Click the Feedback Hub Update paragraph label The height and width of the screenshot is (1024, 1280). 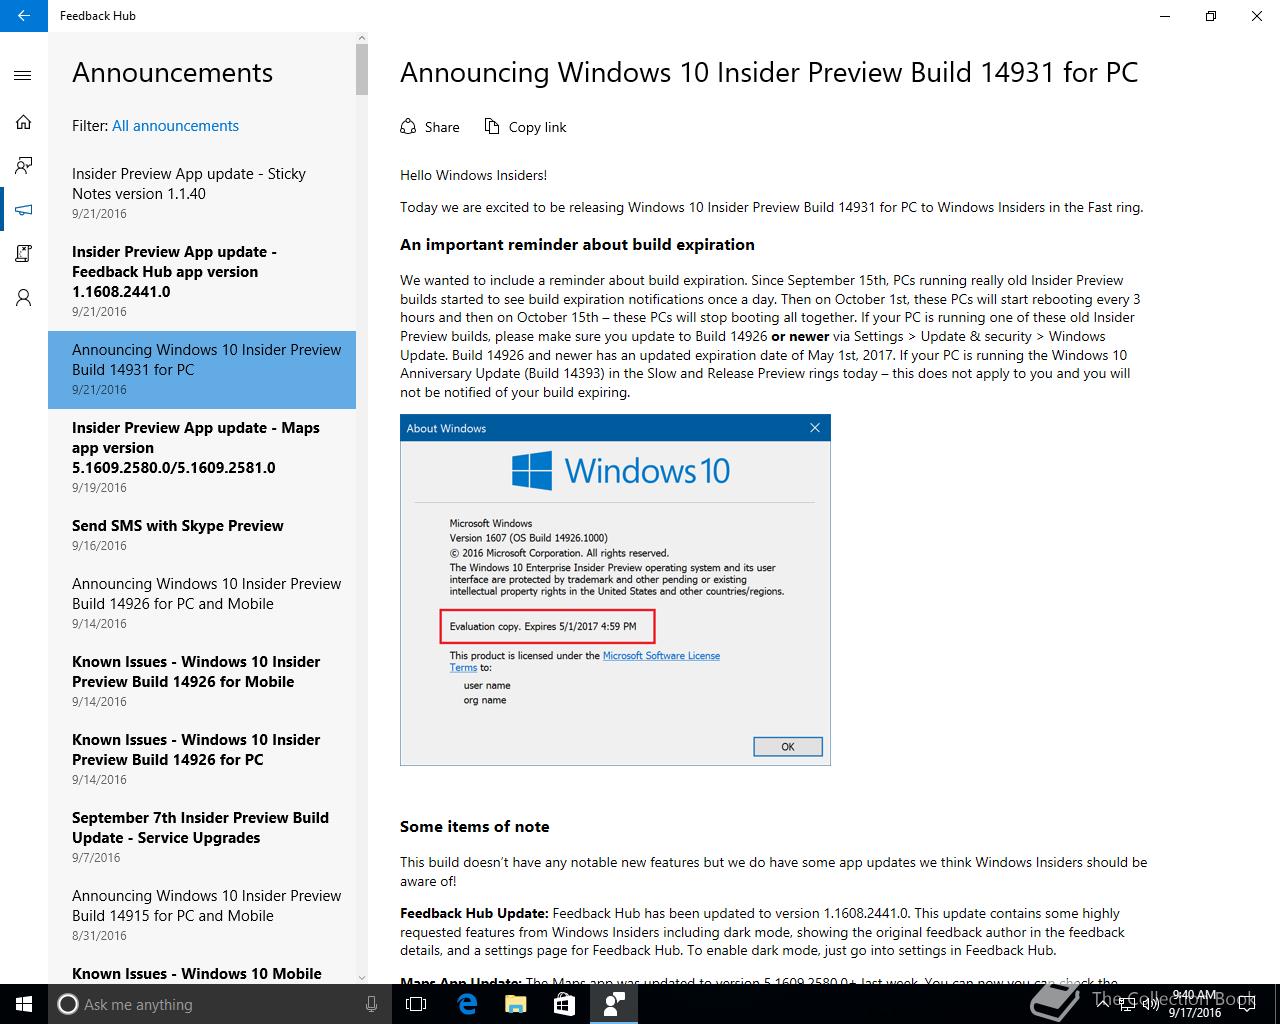(474, 913)
